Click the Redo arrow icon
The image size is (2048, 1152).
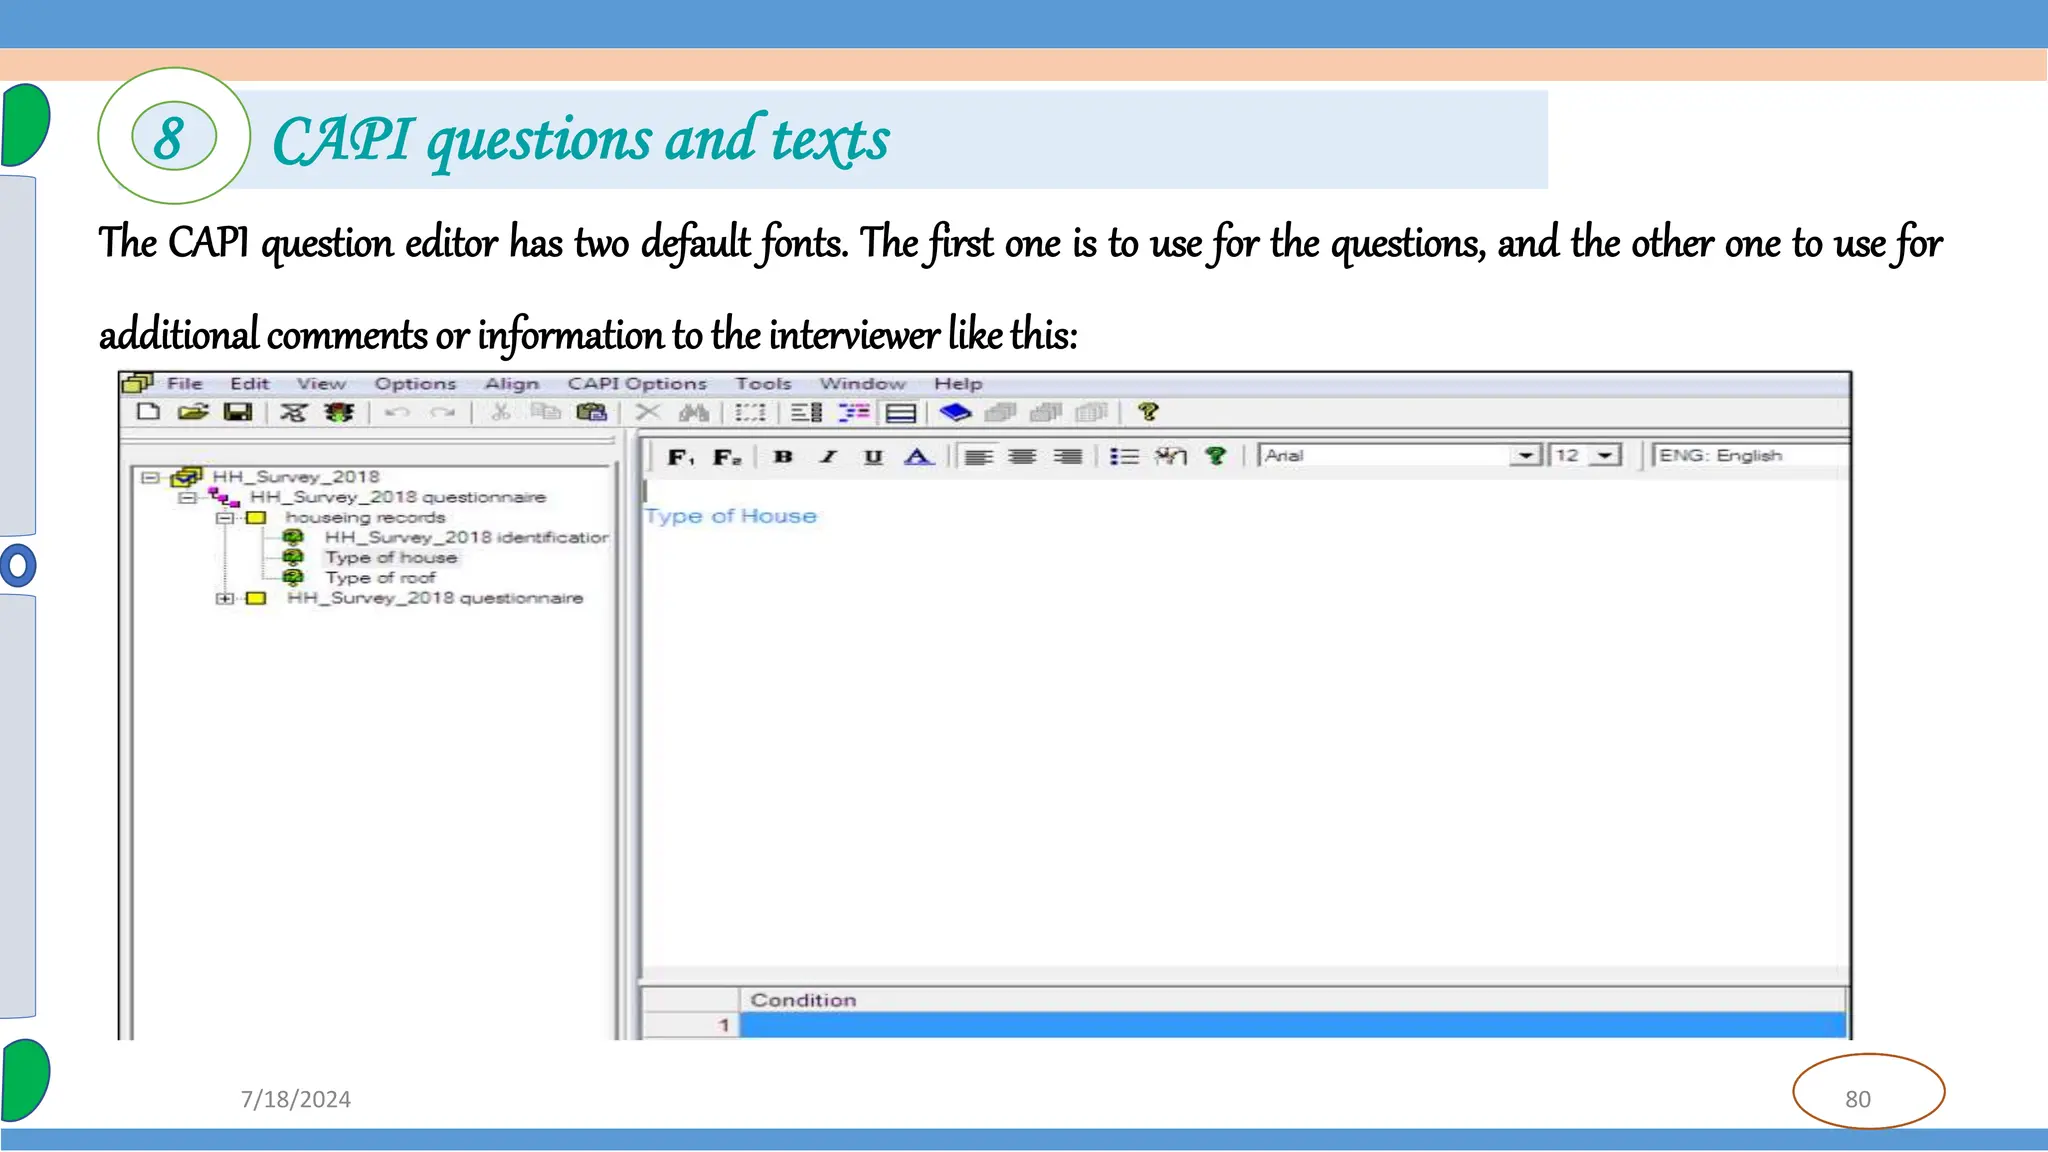point(443,412)
